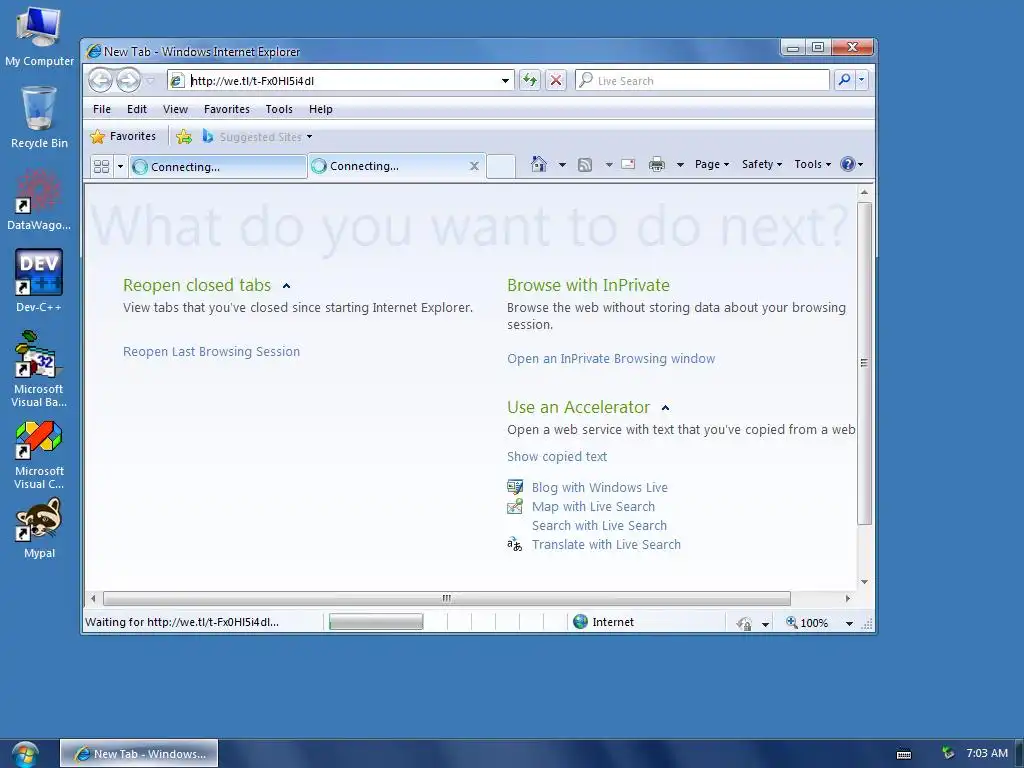Open the tab list dropdown arrow
Screen dimensions: 1024x768
coord(120,167)
